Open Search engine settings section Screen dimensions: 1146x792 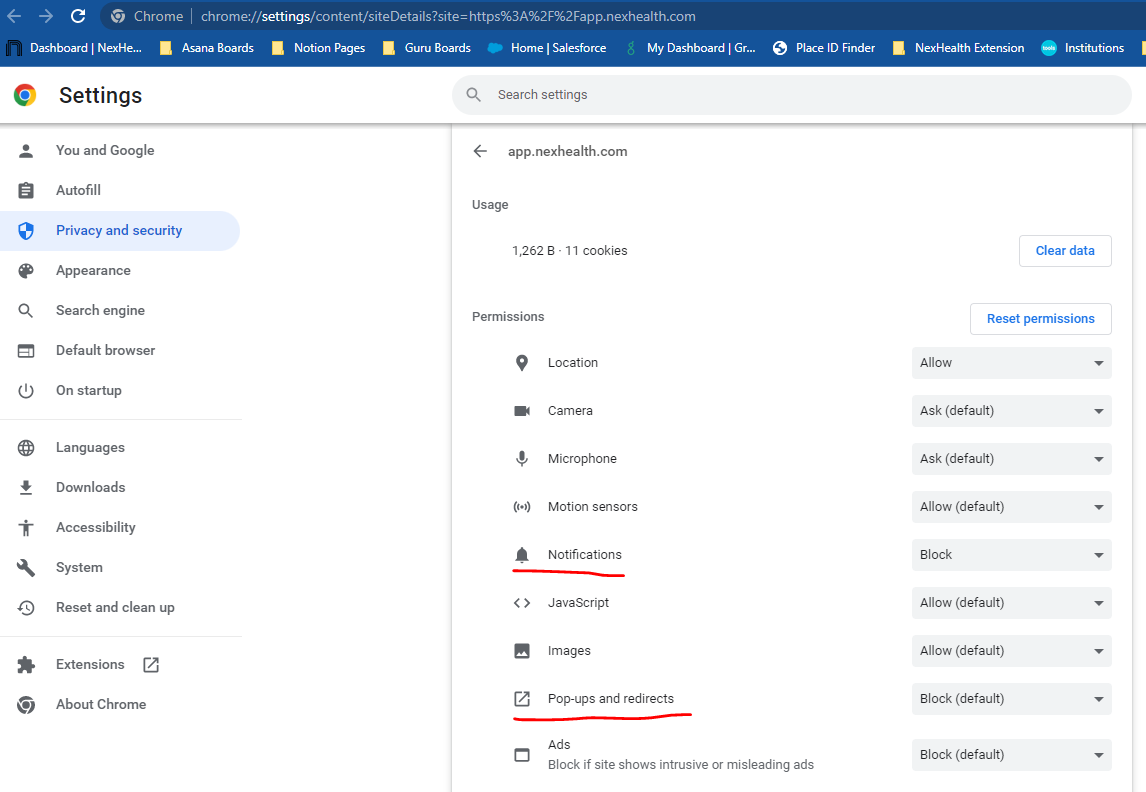tap(120, 311)
